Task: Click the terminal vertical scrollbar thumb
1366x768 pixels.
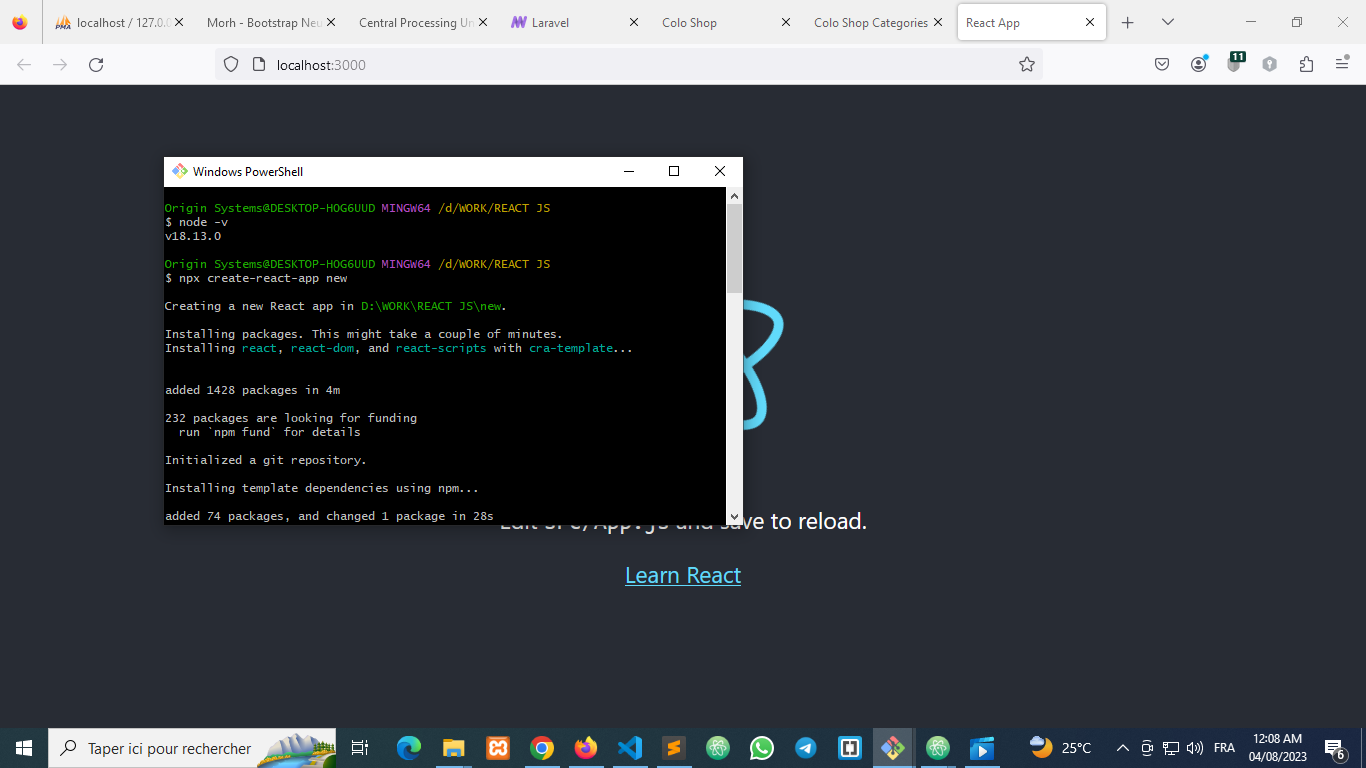Action: click(x=734, y=248)
